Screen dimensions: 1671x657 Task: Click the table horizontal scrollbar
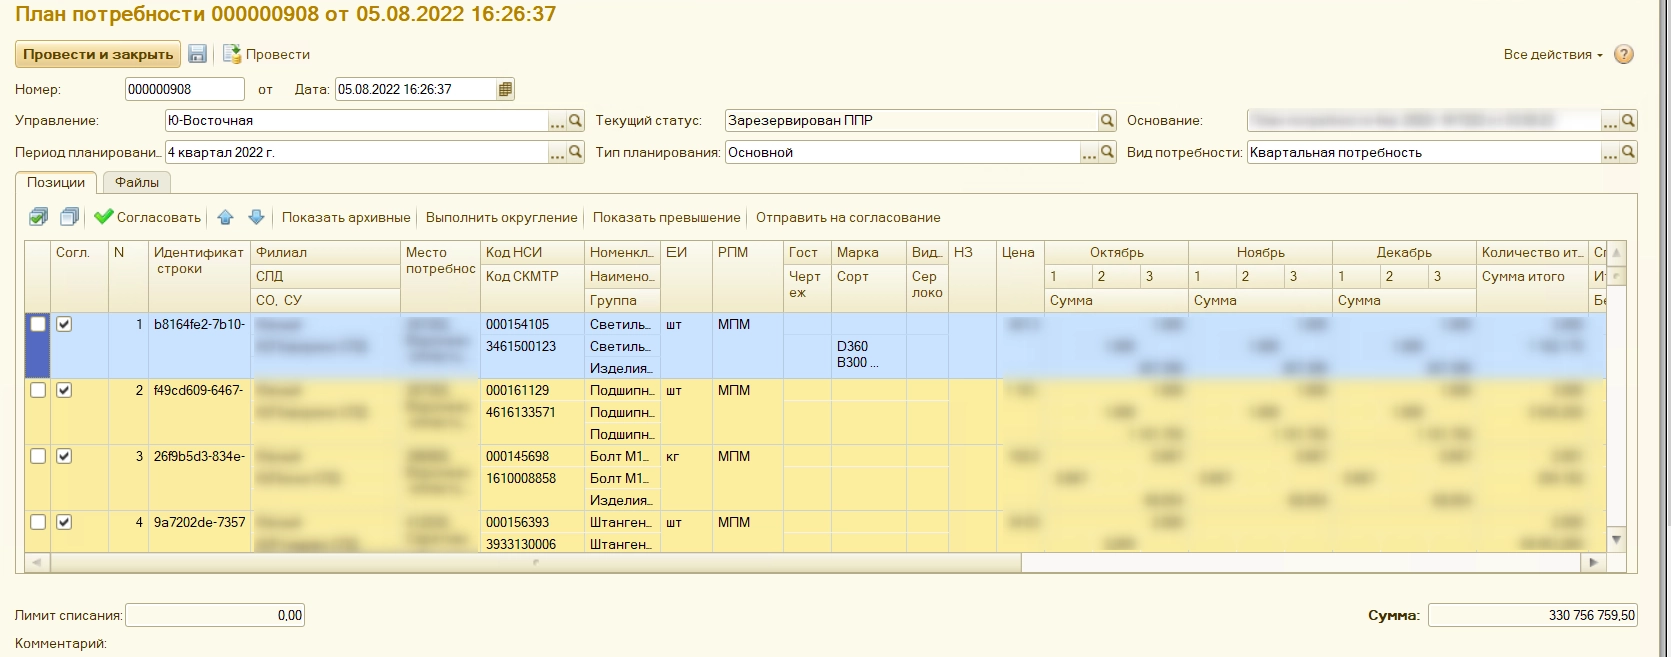(535, 563)
